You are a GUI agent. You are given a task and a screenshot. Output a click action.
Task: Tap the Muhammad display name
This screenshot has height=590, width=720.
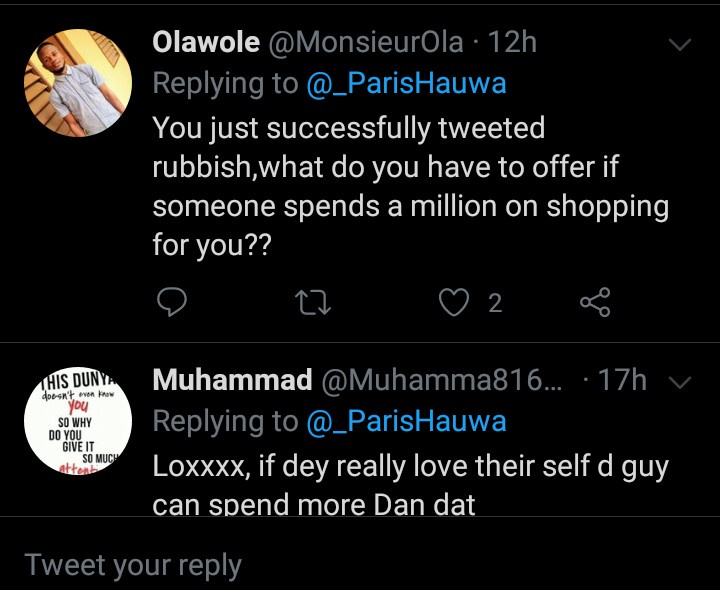click(x=228, y=380)
